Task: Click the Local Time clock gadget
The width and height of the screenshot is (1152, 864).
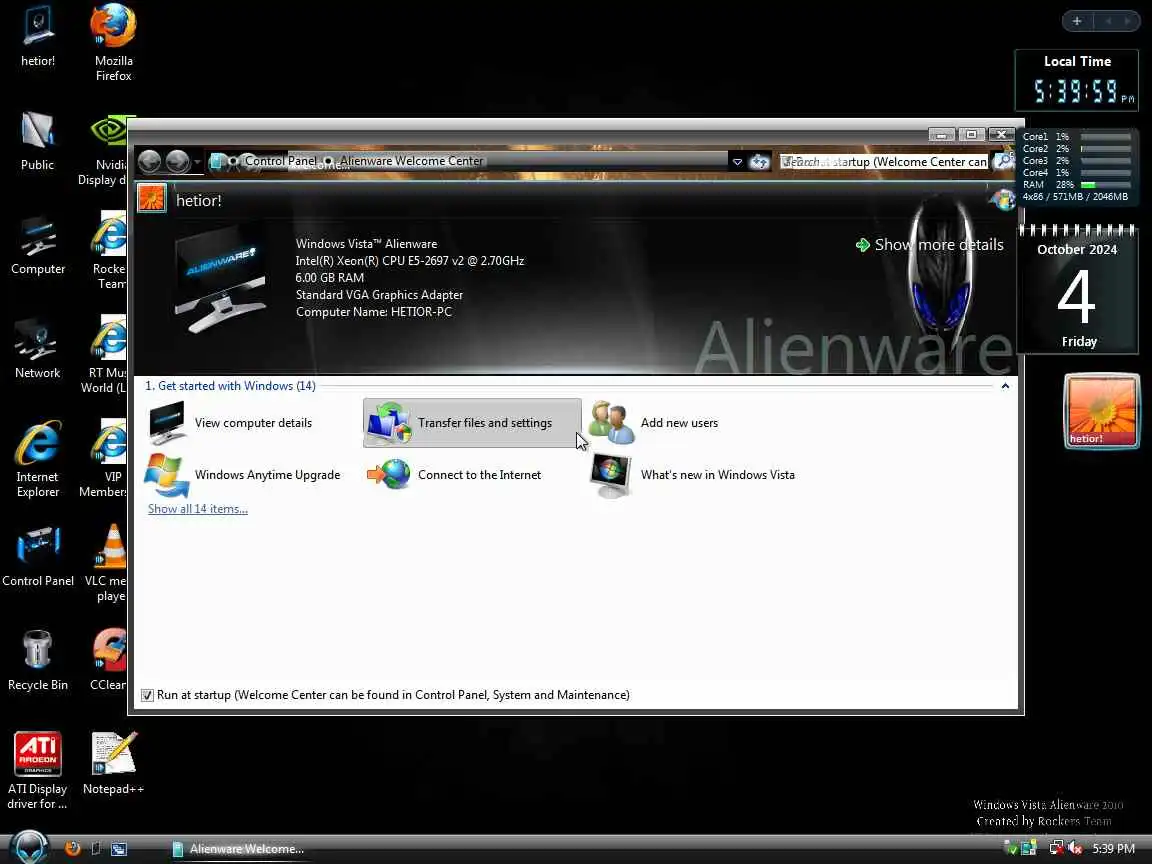Action: click(x=1077, y=81)
